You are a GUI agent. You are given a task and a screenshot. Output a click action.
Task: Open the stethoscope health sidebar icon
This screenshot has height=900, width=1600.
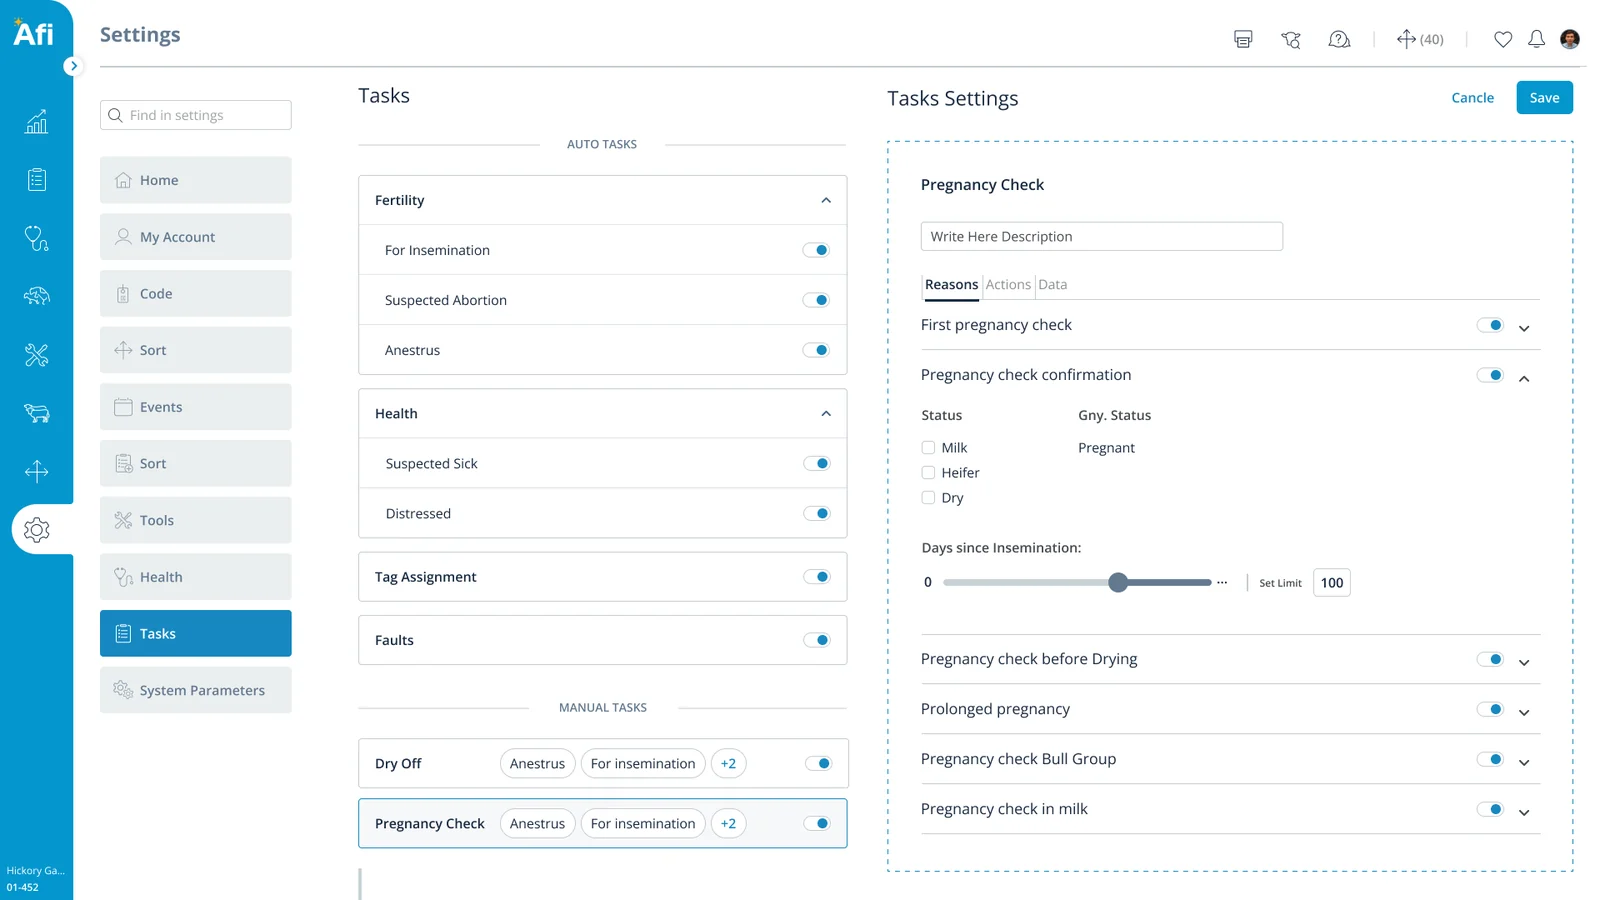(x=36, y=238)
